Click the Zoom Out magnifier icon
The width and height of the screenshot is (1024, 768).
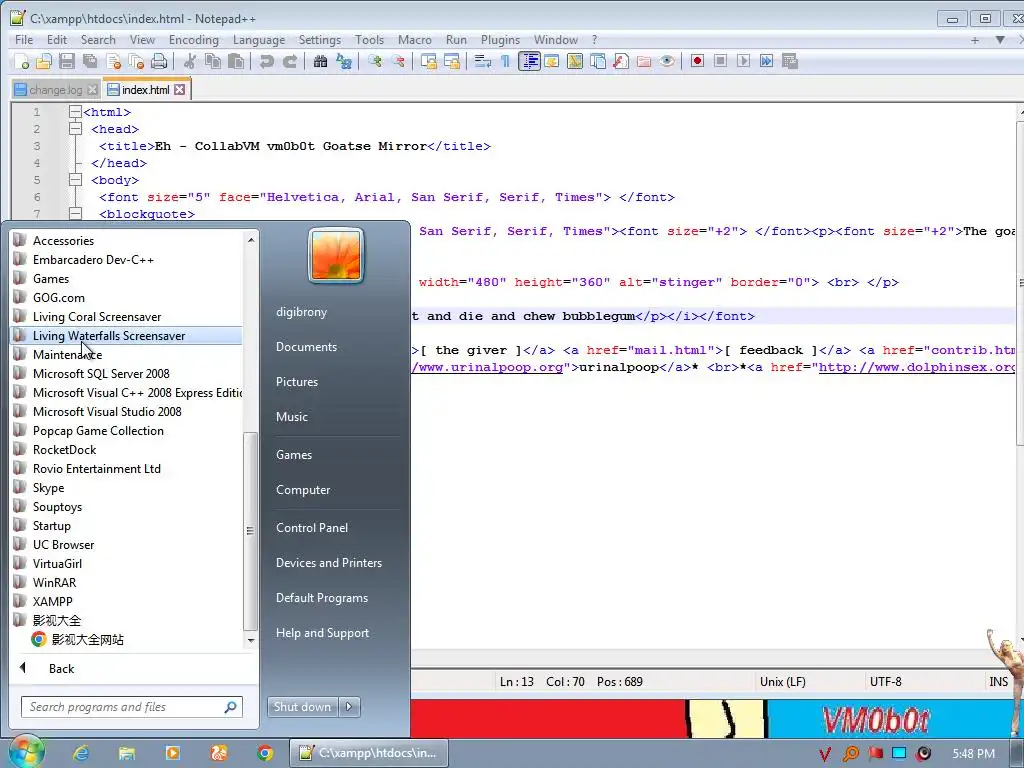coord(398,61)
